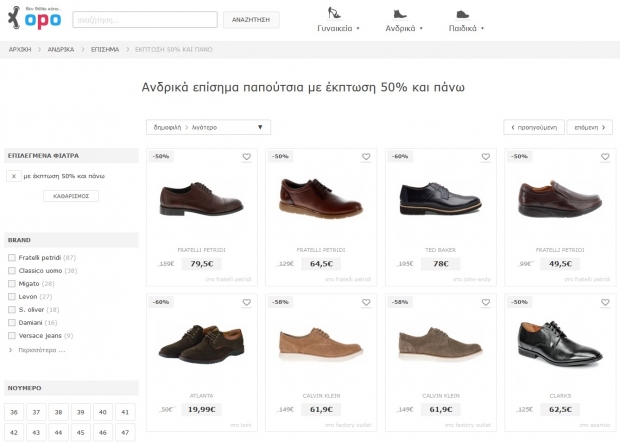The height and width of the screenshot is (444, 620).
Task: Expand the Παιδικά menu arrow
Action: tap(482, 28)
